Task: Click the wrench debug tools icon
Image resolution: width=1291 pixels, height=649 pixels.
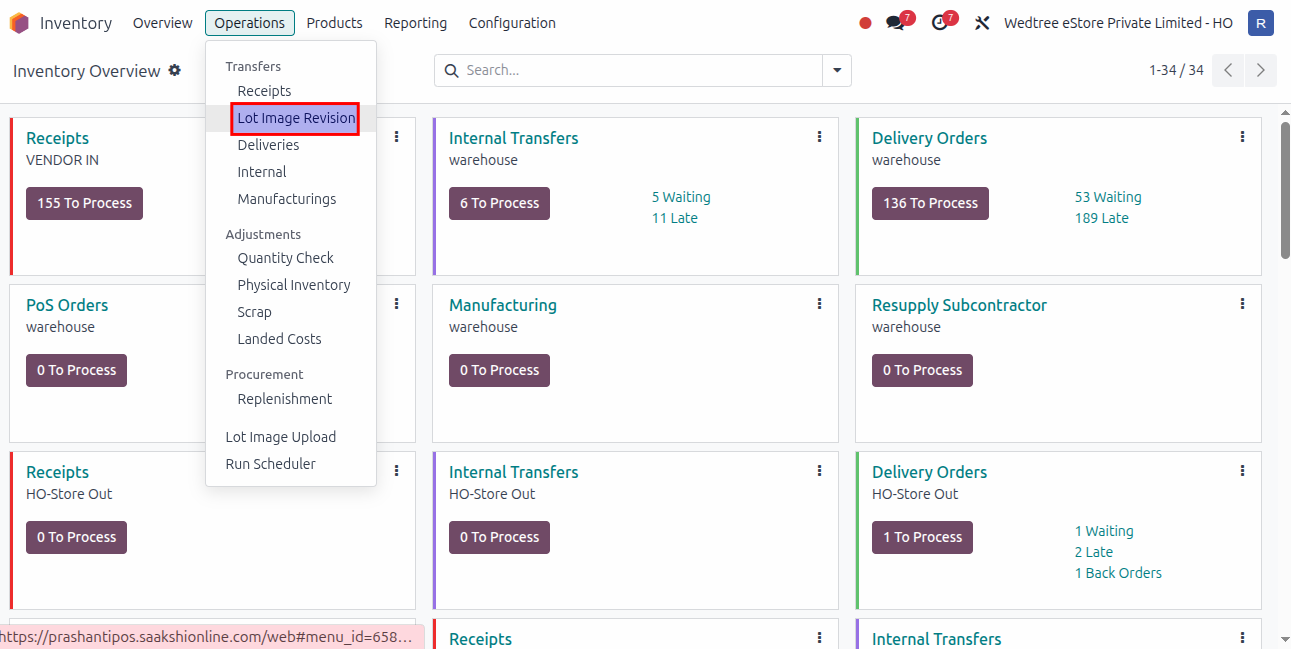Action: (982, 23)
